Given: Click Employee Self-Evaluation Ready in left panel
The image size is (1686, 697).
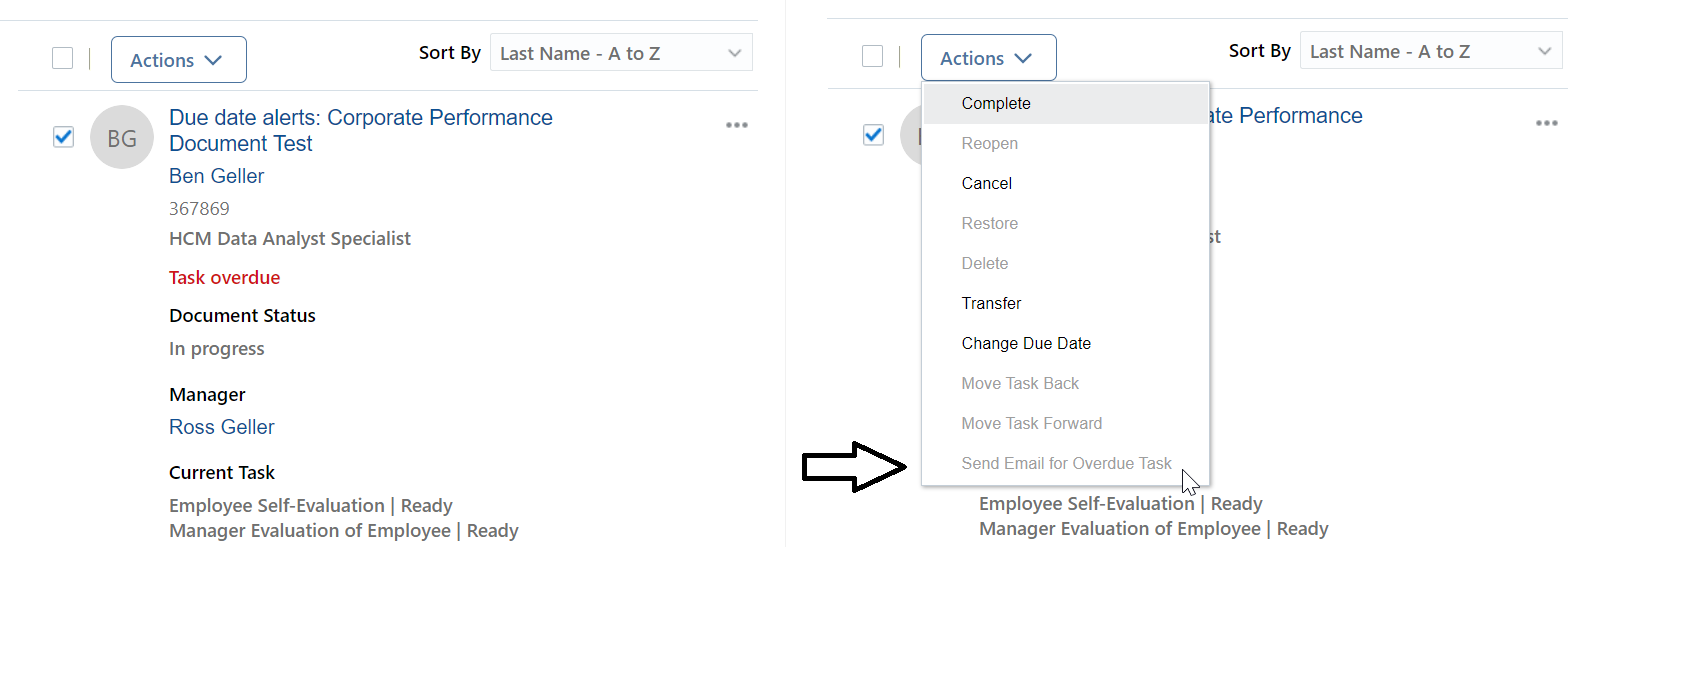Looking at the screenshot, I should (310, 506).
